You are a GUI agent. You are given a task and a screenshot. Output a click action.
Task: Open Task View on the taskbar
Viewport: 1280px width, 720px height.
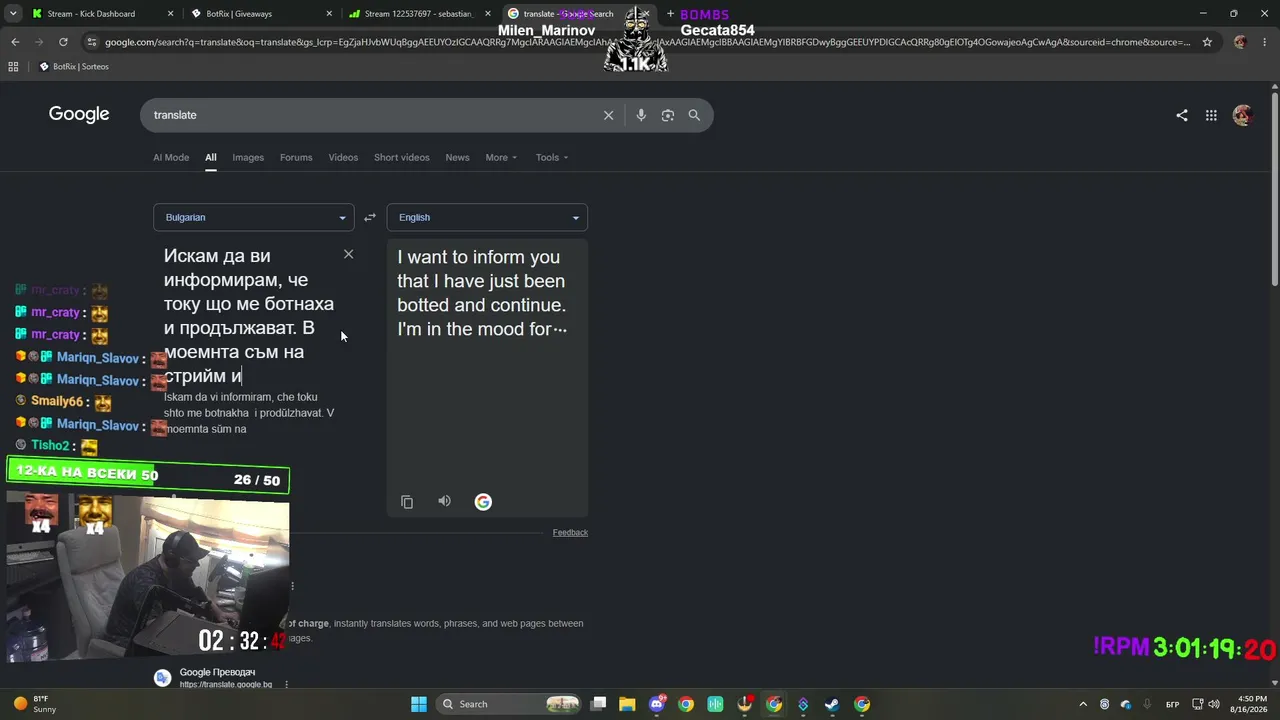(x=598, y=704)
